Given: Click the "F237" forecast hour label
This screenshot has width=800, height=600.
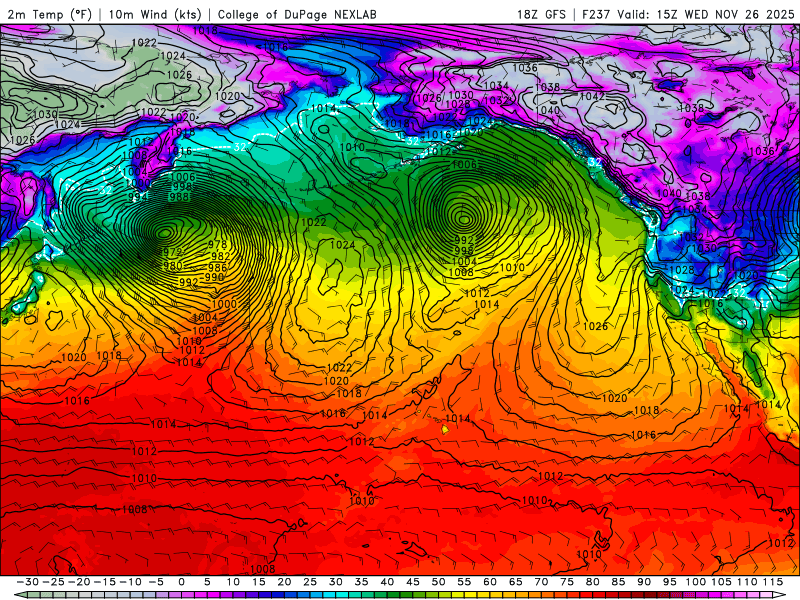Looking at the screenshot, I should (595, 14).
